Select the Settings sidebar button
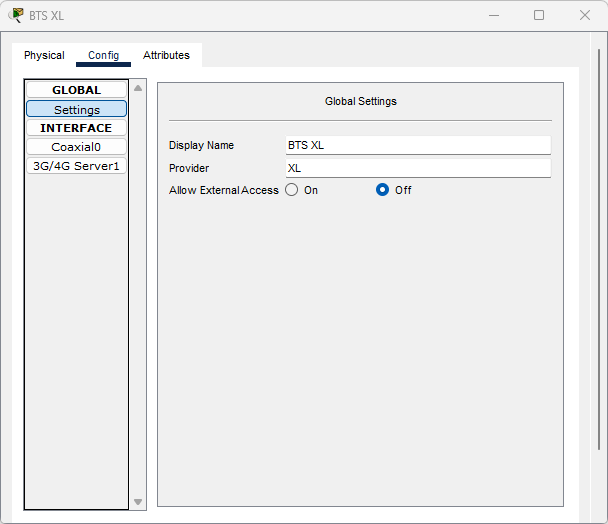608x524 pixels. tap(76, 109)
